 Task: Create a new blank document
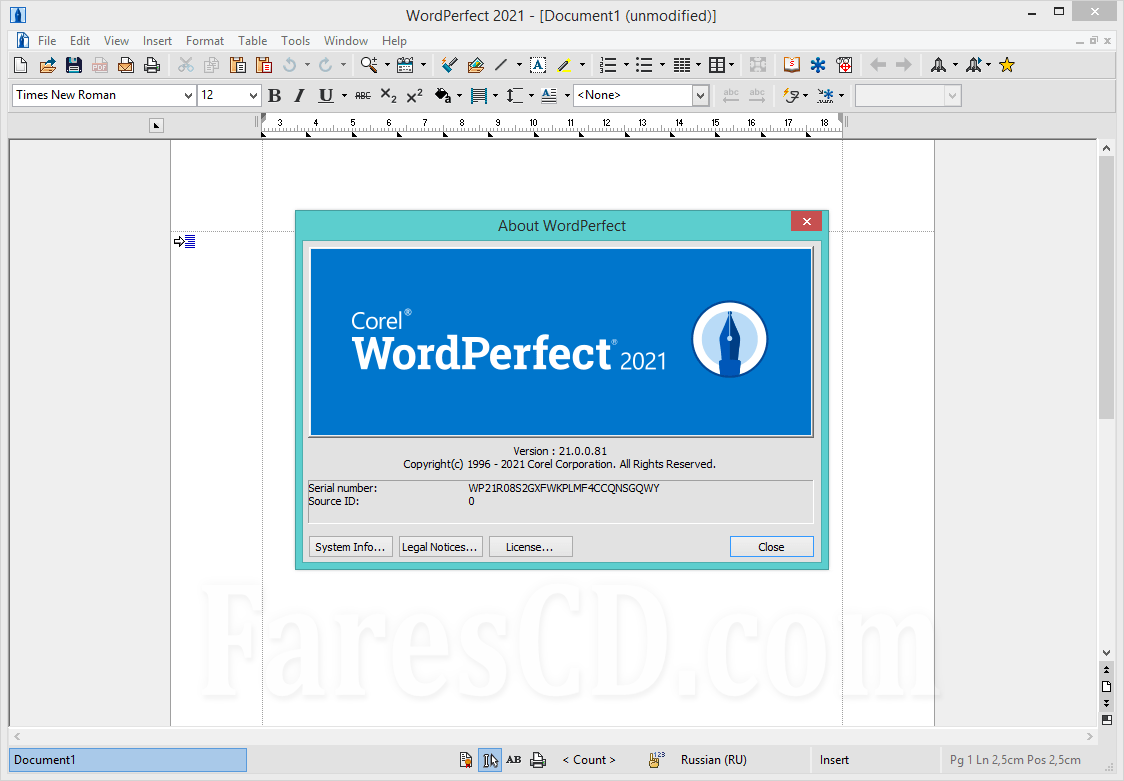tap(21, 65)
